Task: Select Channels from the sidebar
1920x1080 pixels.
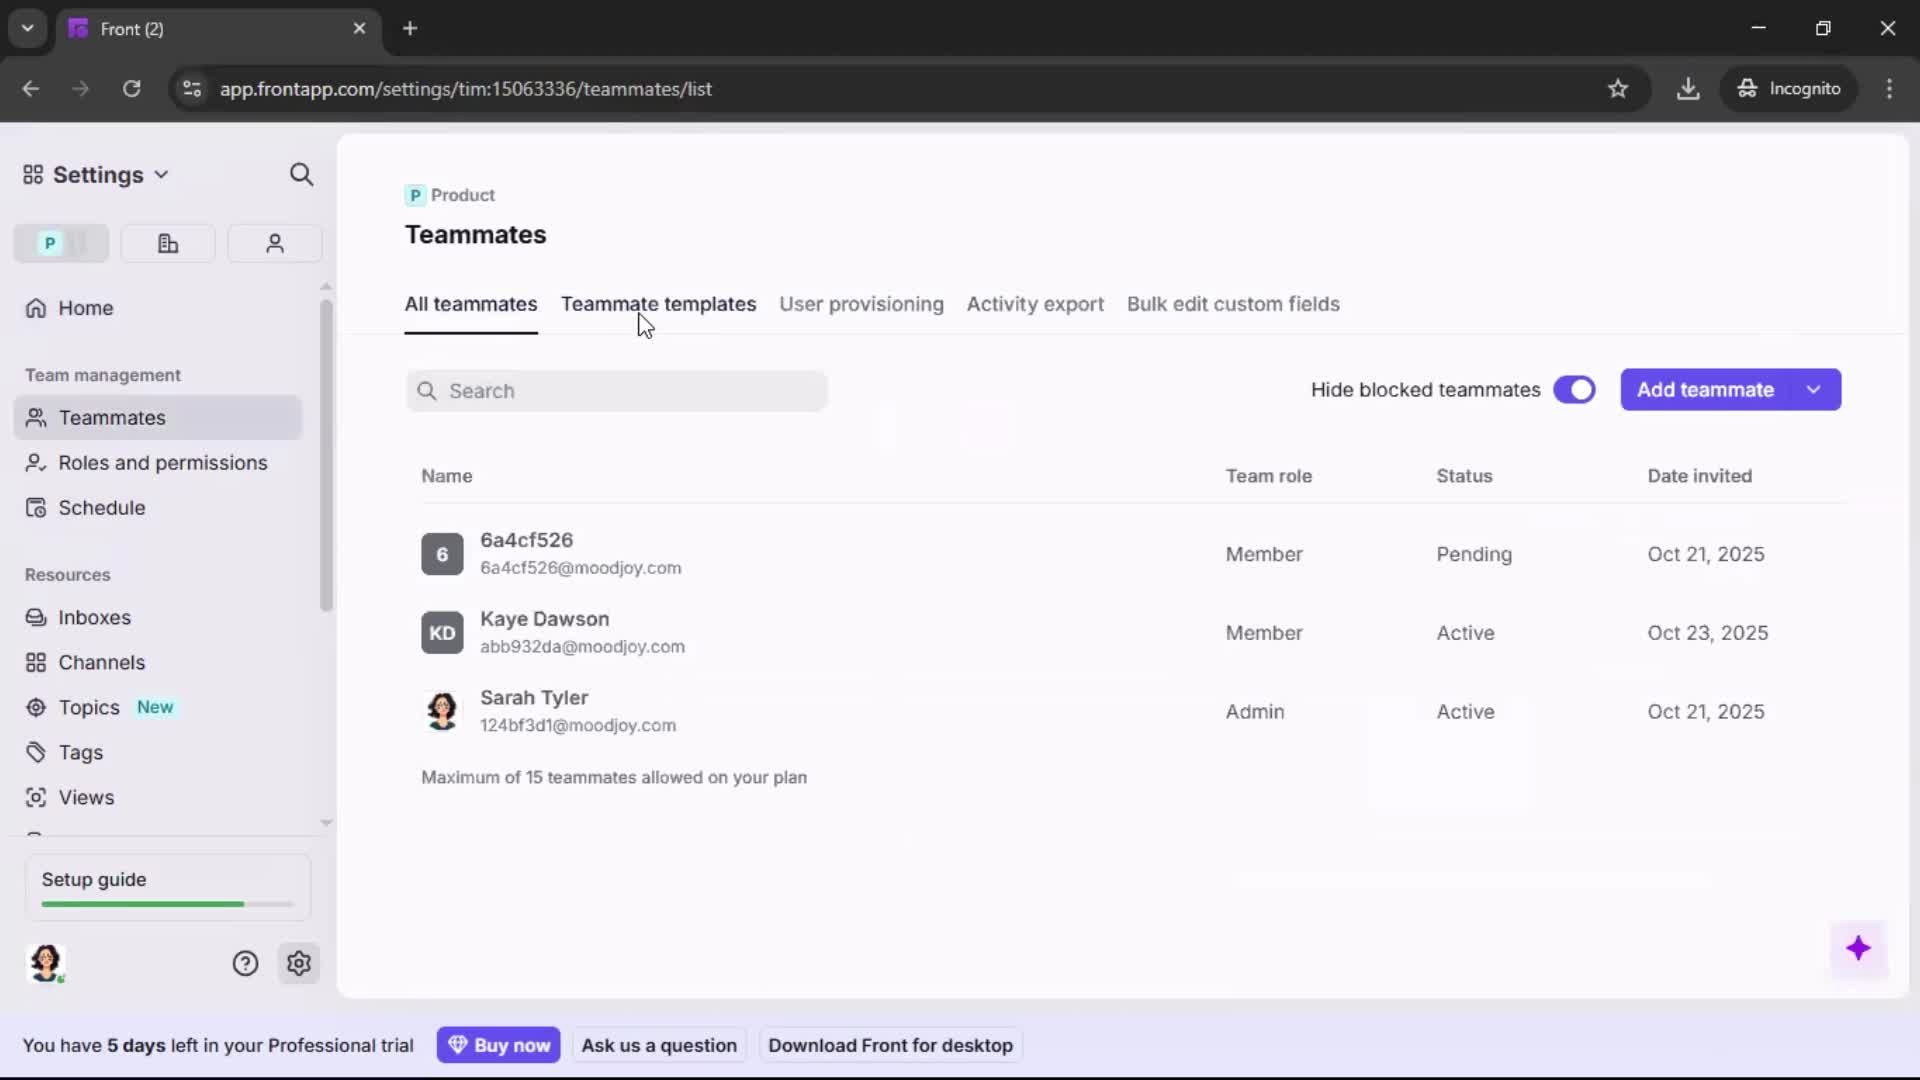Action: 100,662
